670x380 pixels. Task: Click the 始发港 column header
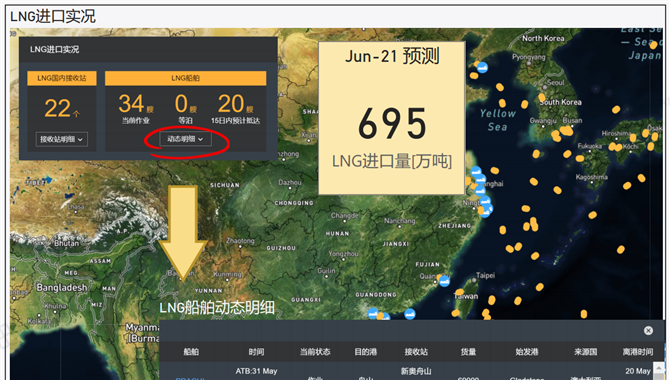(x=527, y=352)
